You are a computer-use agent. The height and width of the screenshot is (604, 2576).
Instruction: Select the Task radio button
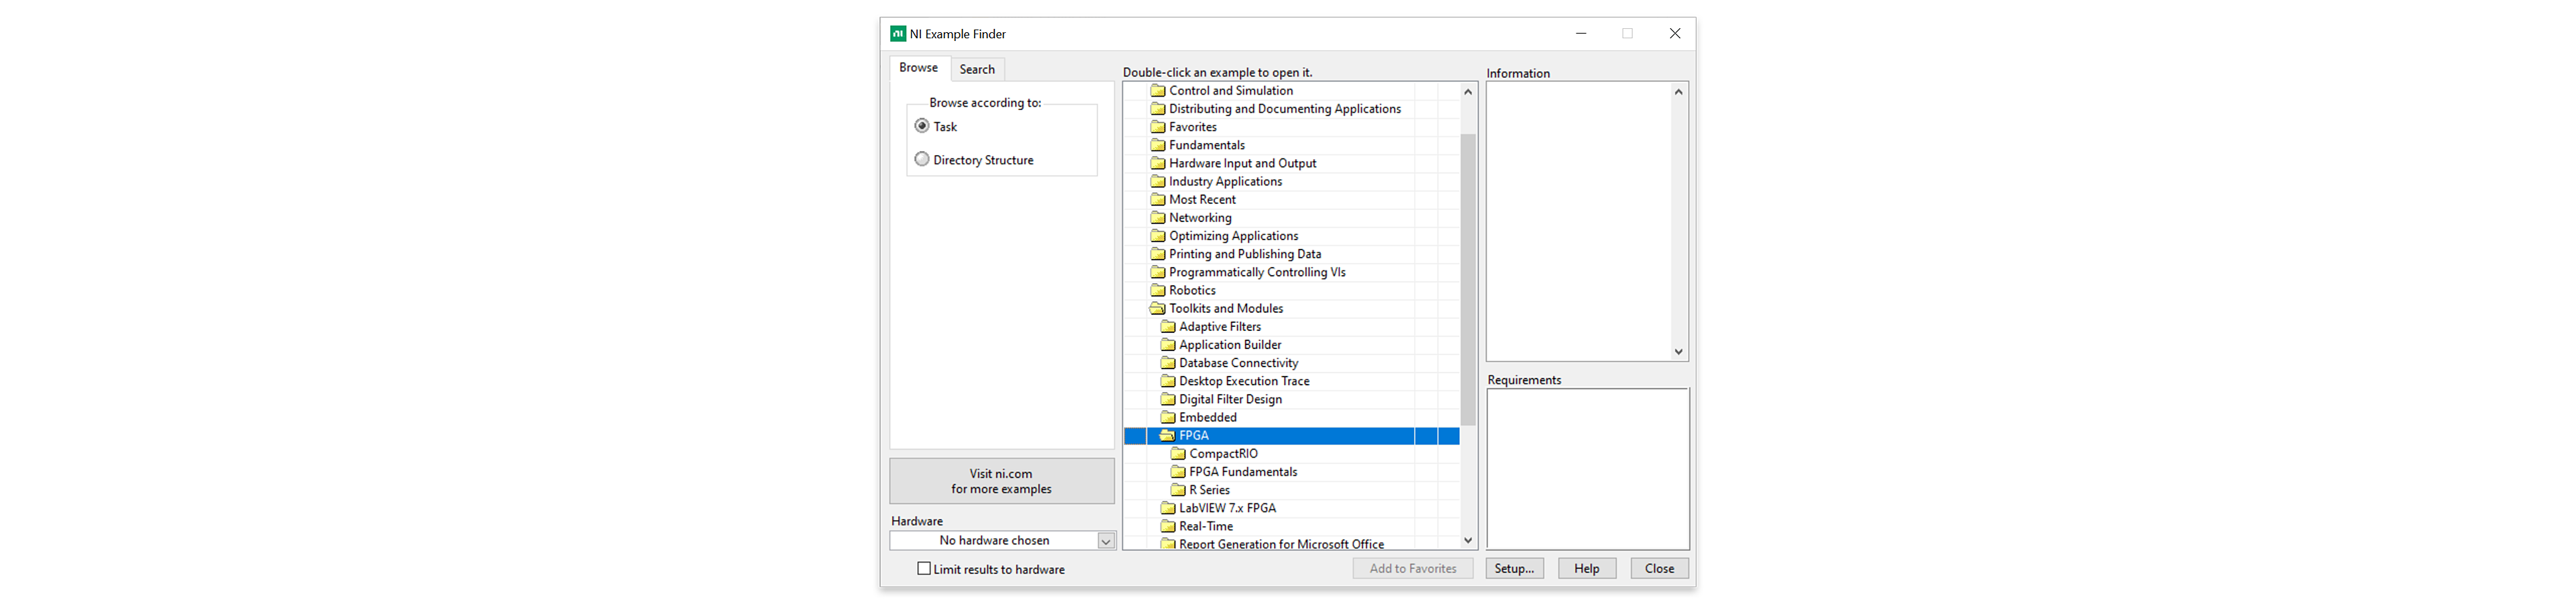tap(922, 126)
